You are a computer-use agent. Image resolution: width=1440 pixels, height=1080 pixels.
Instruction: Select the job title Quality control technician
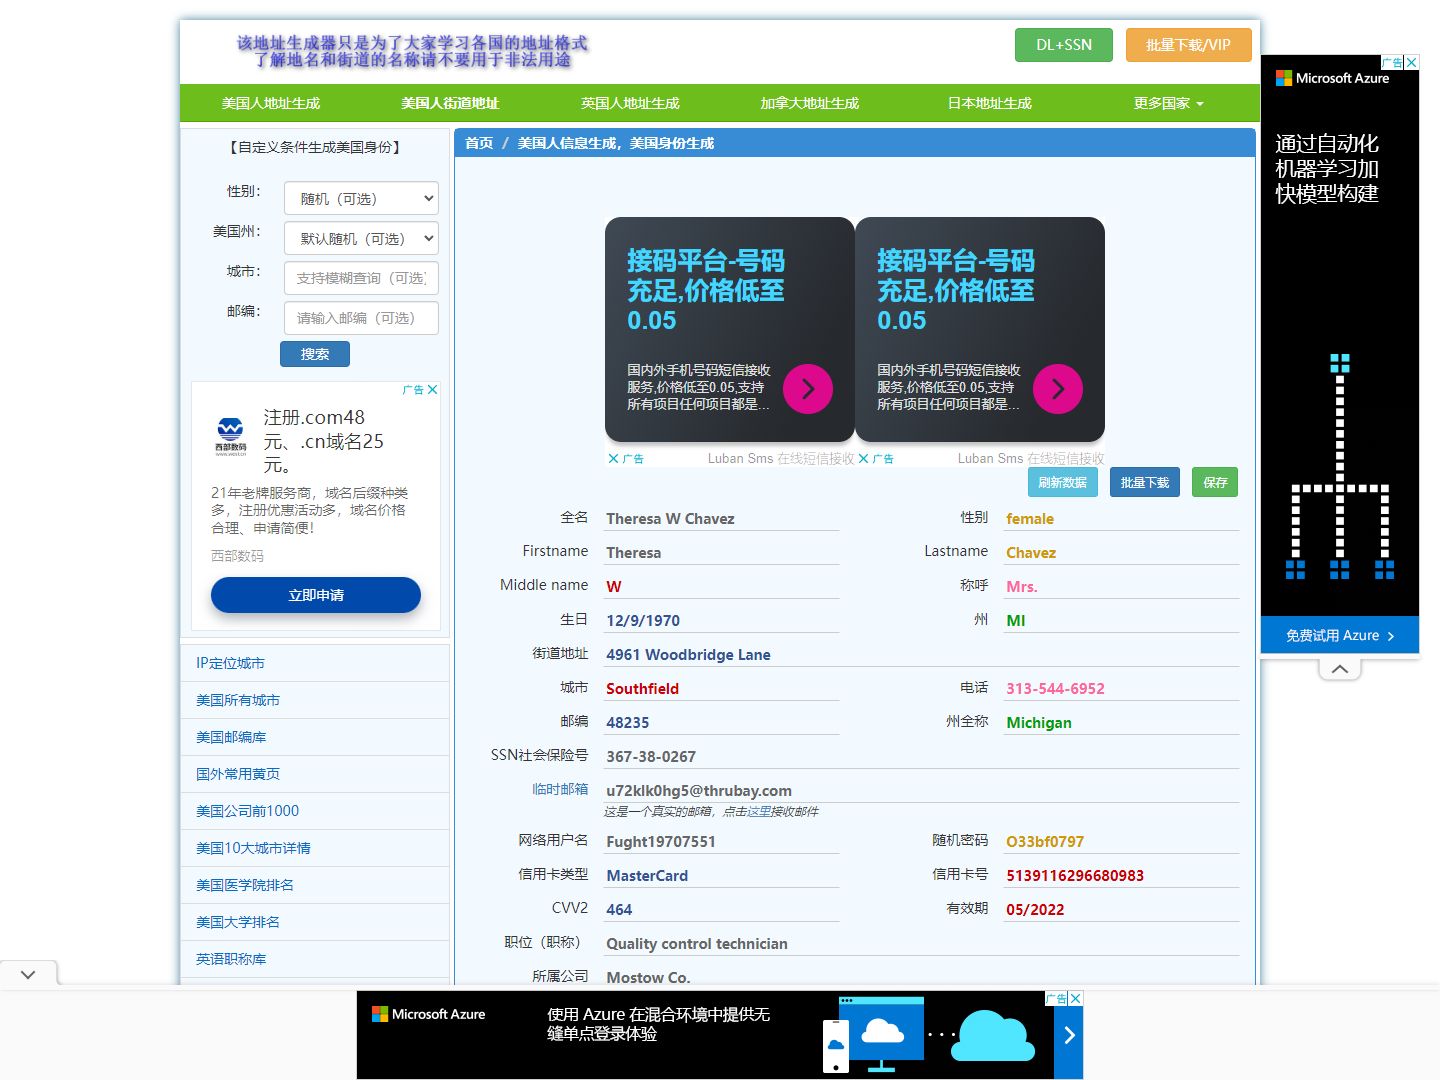pyautogui.click(x=697, y=943)
